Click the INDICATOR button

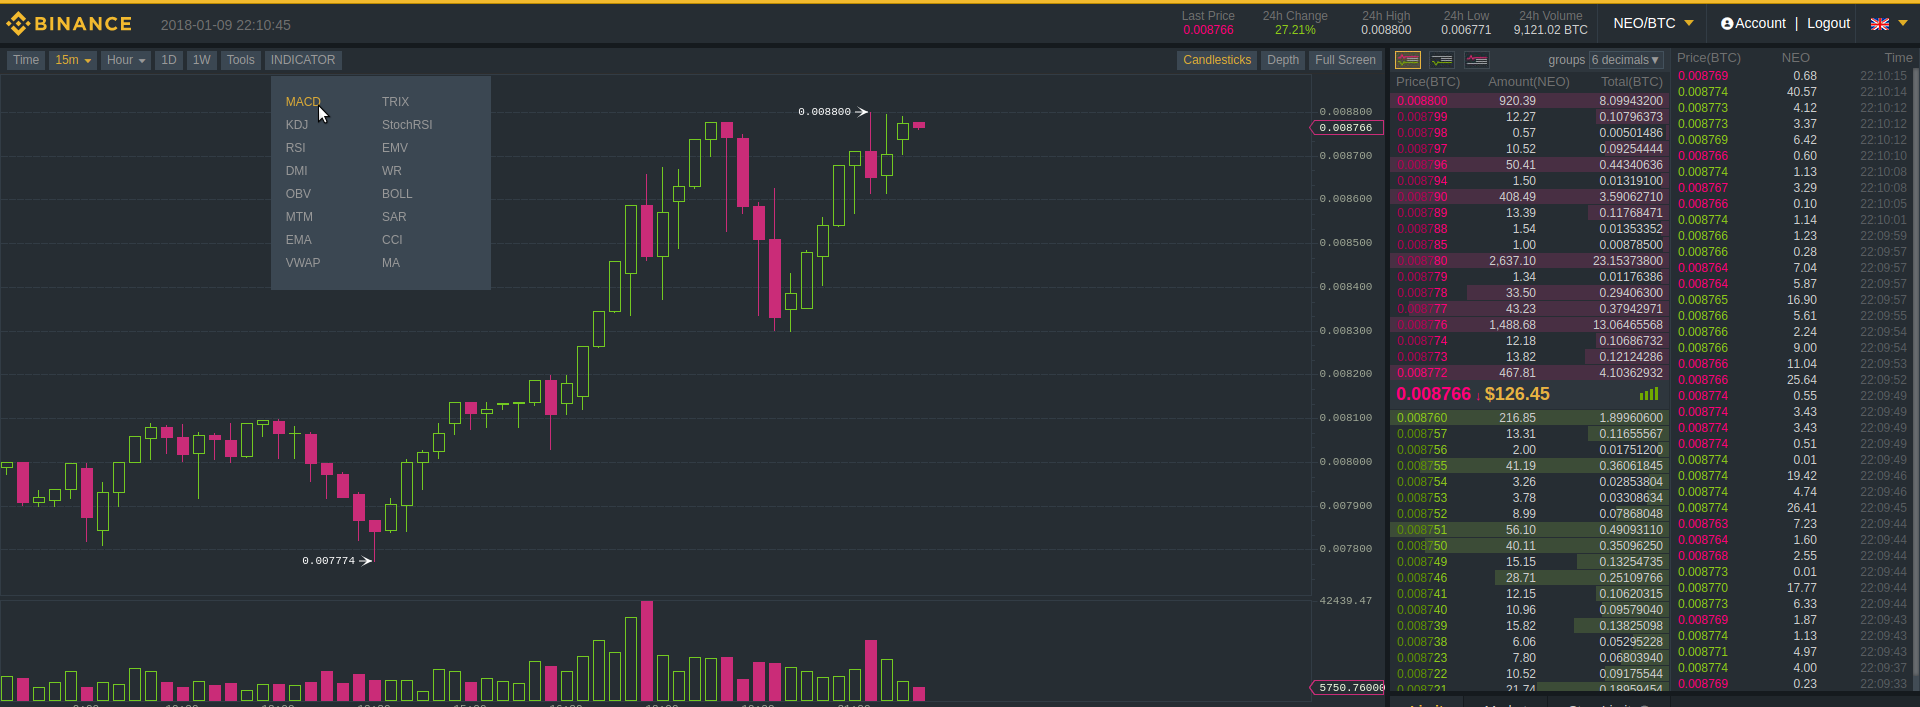click(303, 60)
